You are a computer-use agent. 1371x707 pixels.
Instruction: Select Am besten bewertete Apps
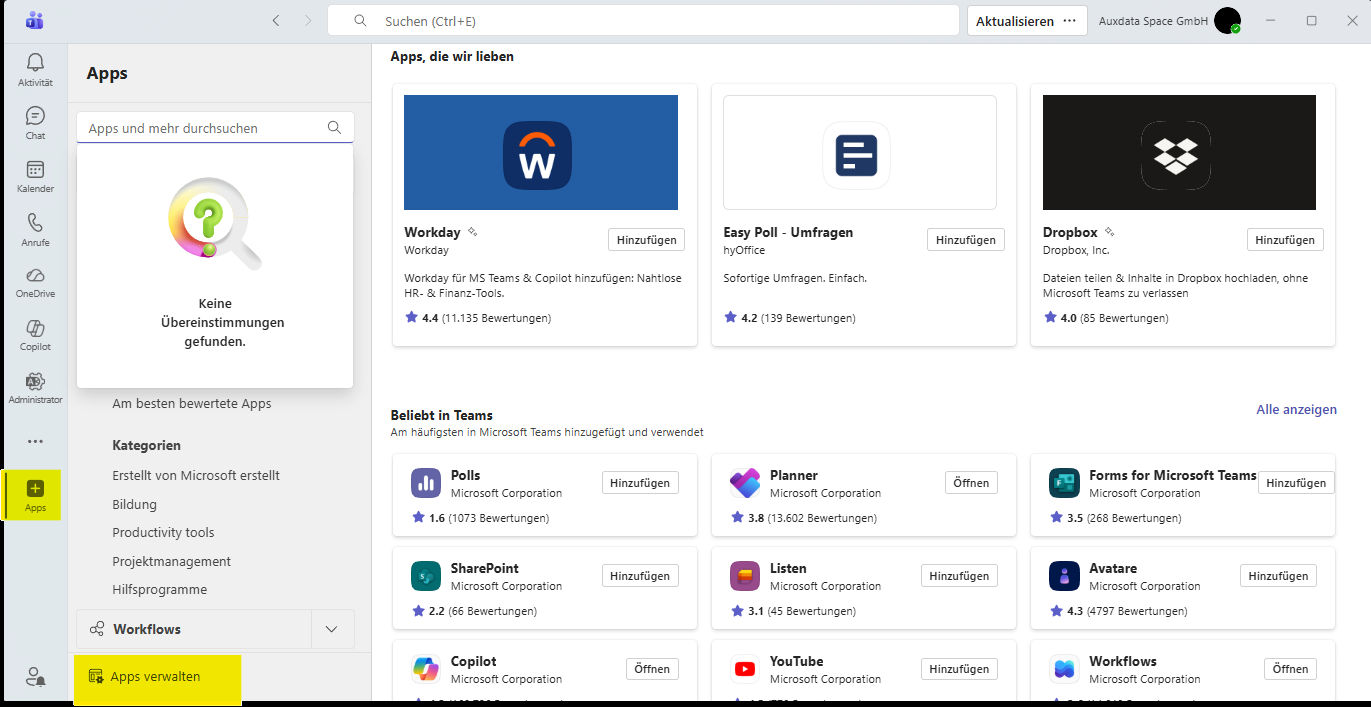(192, 404)
